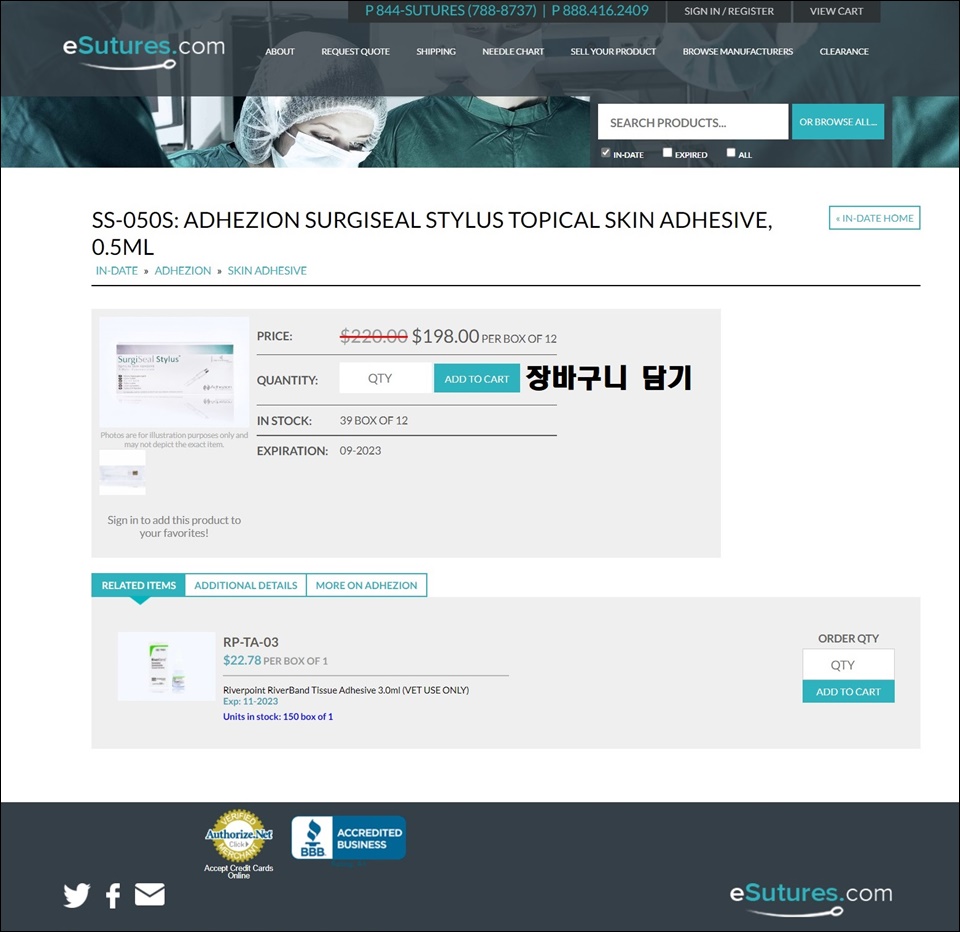The width and height of the screenshot is (960, 932).
Task: Click the $22.78 price of RP-TA-03
Action: tap(242, 660)
